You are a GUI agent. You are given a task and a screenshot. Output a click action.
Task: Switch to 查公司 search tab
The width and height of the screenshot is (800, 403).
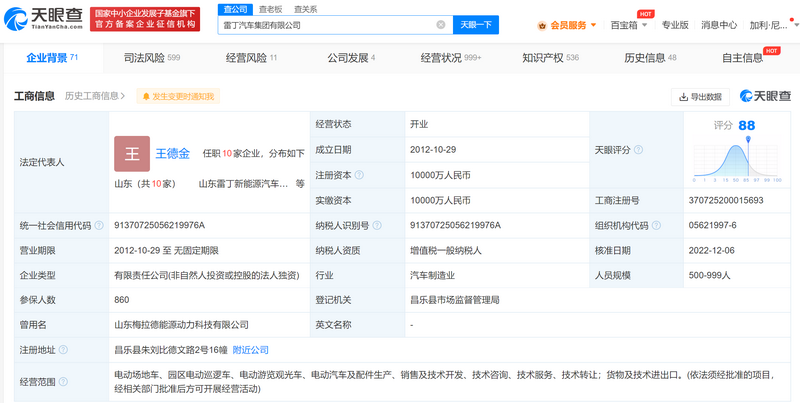[x=235, y=9]
